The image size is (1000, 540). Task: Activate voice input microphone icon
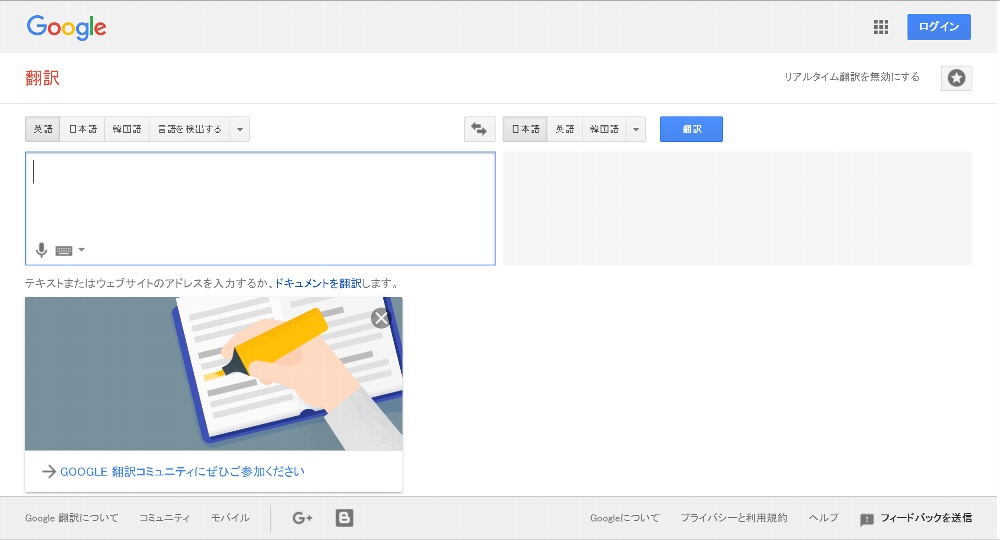(41, 250)
